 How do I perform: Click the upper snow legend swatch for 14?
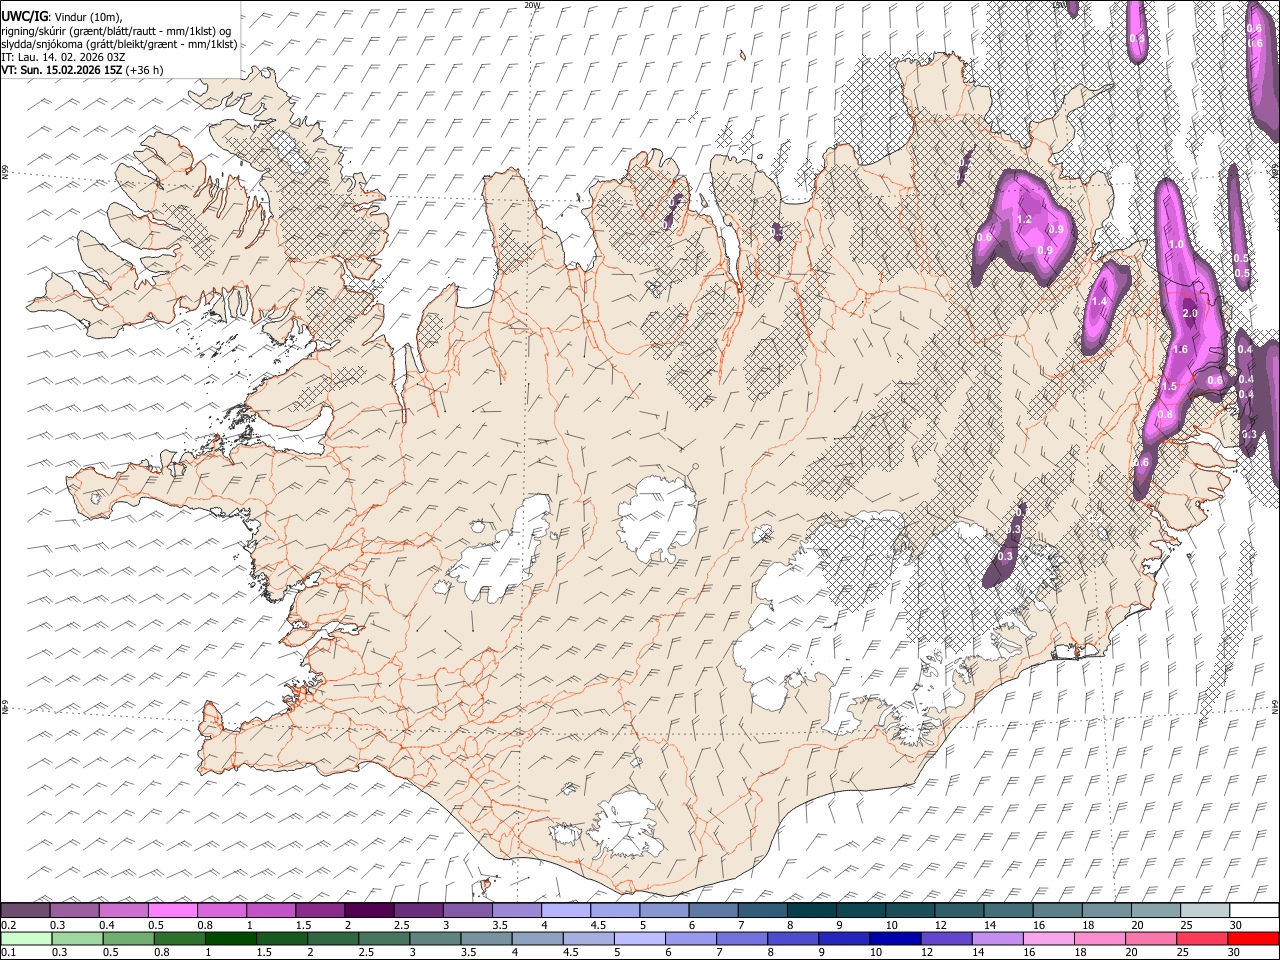[x=1008, y=910]
